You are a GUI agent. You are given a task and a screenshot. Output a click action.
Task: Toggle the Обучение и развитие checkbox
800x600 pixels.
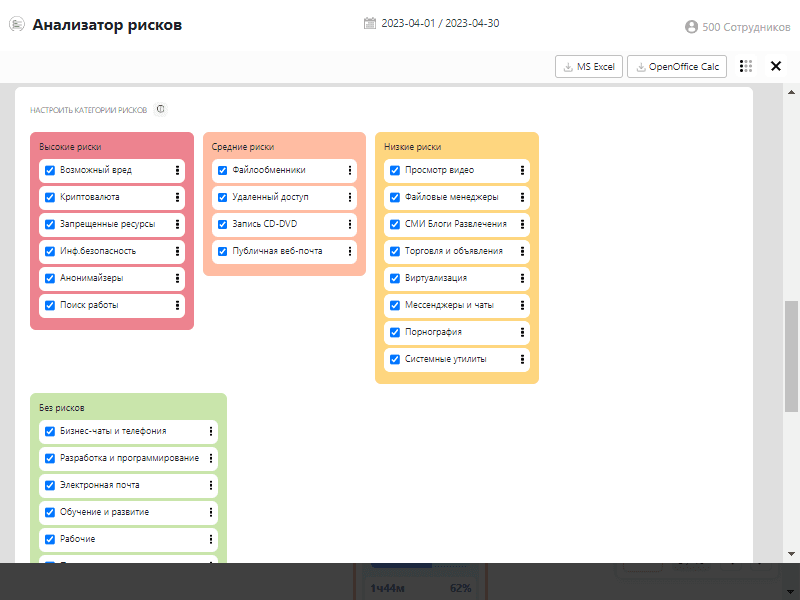coord(50,512)
